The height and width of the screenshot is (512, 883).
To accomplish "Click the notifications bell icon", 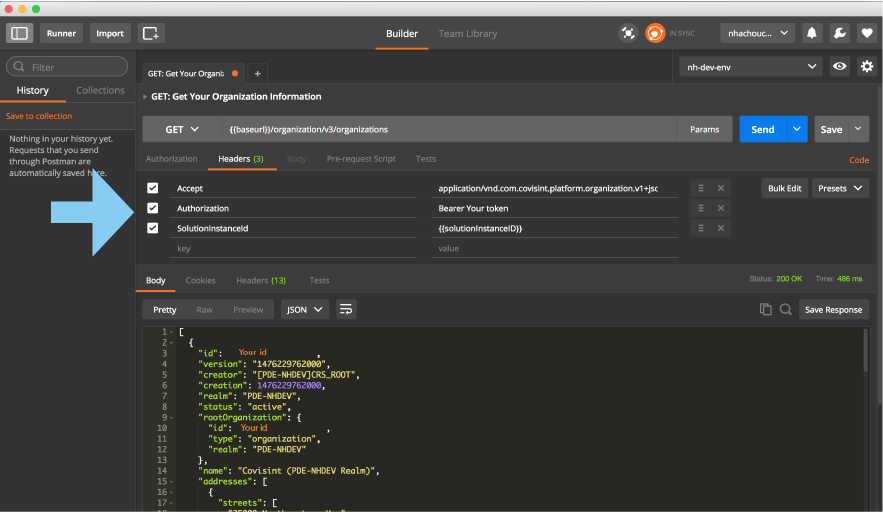I will coord(812,33).
